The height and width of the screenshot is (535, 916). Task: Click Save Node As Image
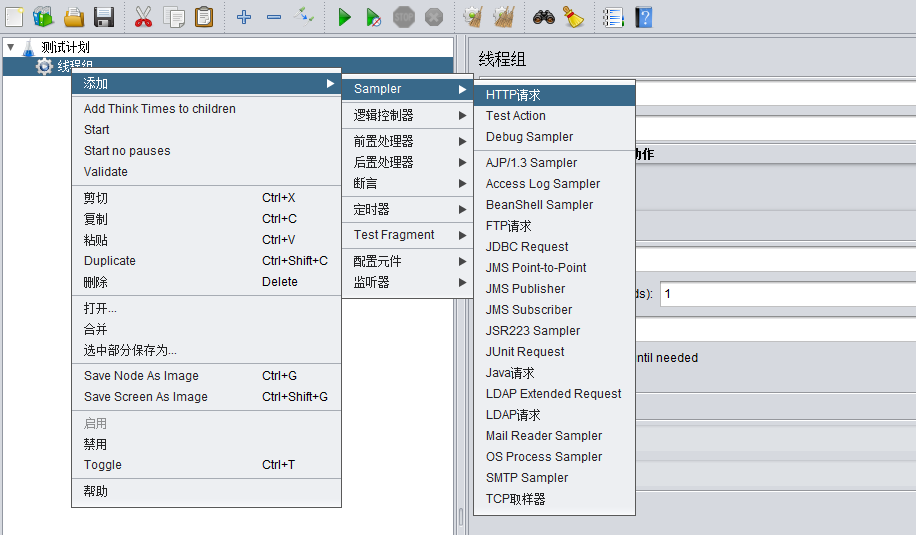206,376
